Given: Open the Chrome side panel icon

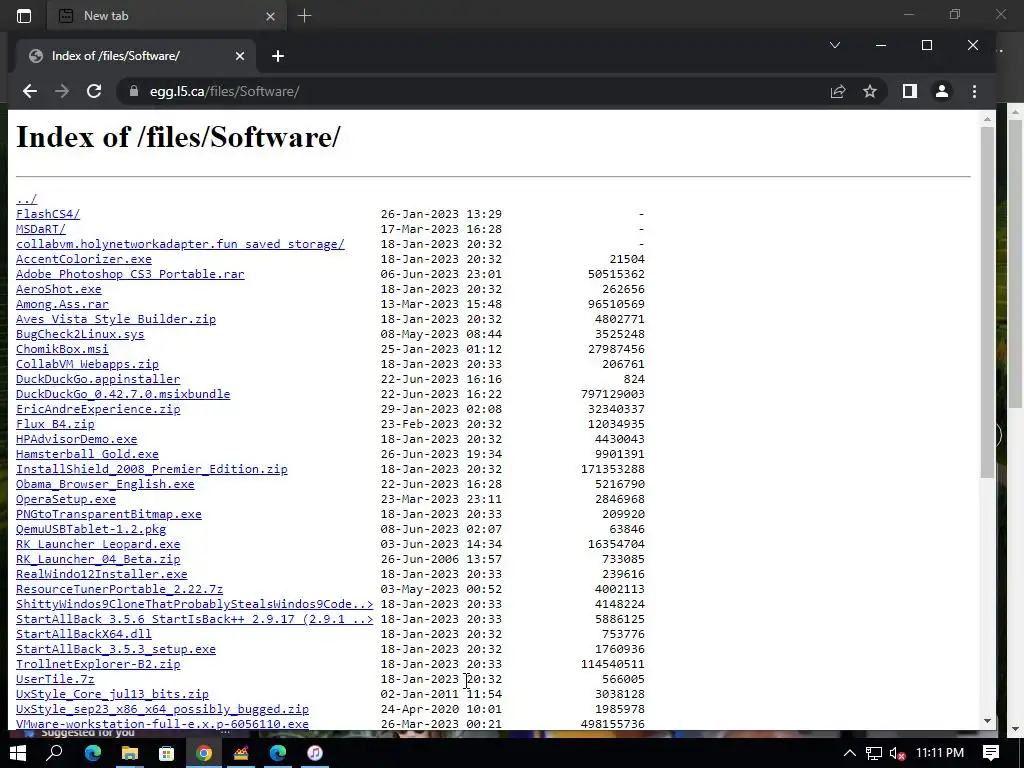Looking at the screenshot, I should [910, 91].
